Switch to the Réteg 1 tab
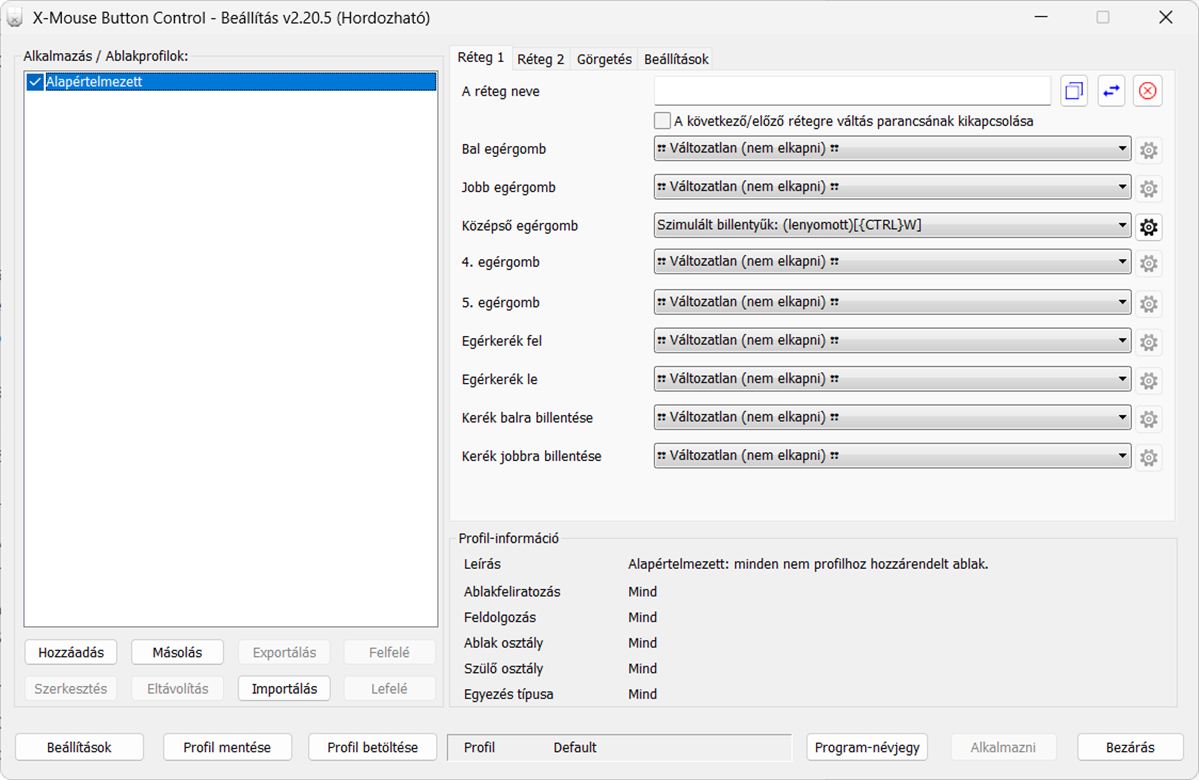 tap(480, 57)
